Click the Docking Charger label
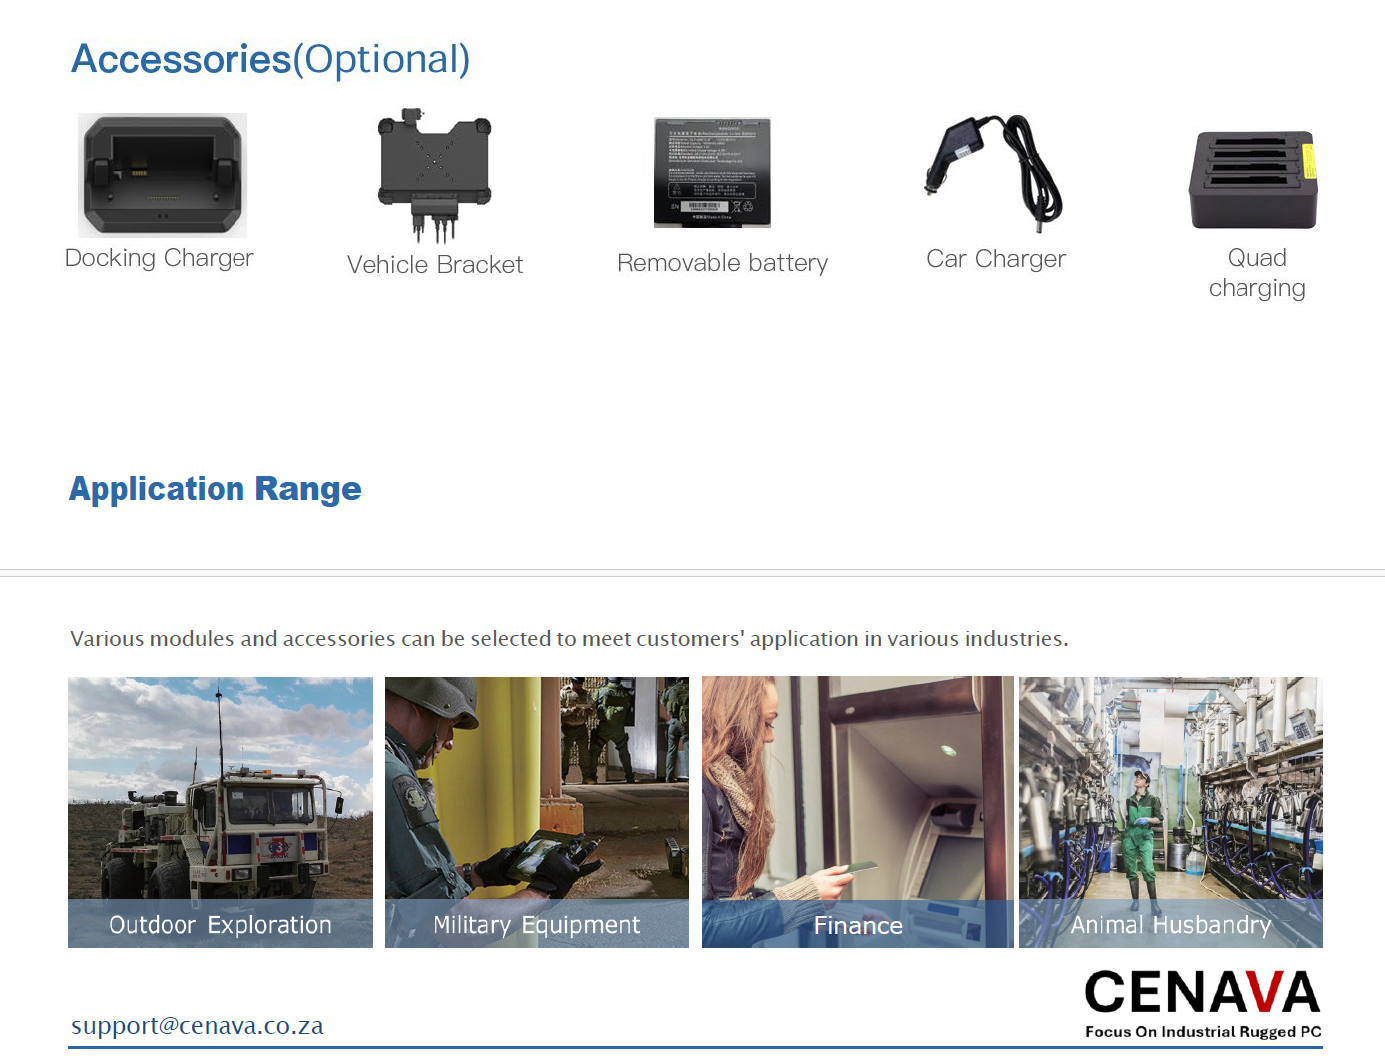 159,258
